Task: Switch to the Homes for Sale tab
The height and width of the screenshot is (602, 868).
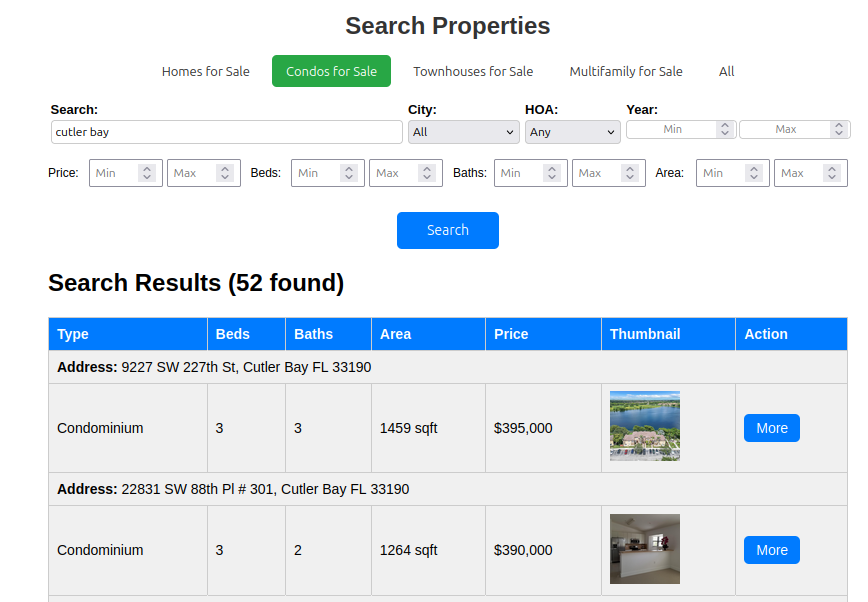Action: click(x=205, y=71)
